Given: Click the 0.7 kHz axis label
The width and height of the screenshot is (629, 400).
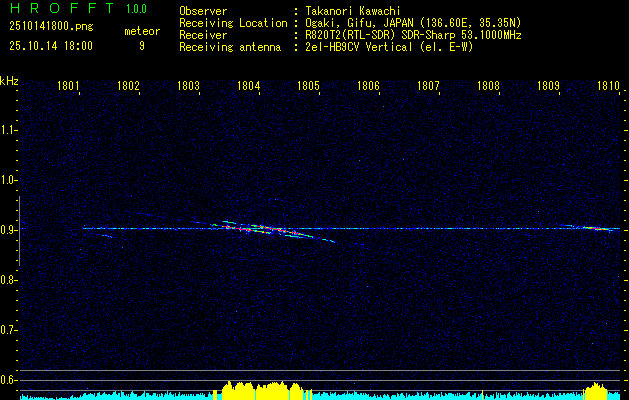Looking at the screenshot, I should click(x=8, y=330).
